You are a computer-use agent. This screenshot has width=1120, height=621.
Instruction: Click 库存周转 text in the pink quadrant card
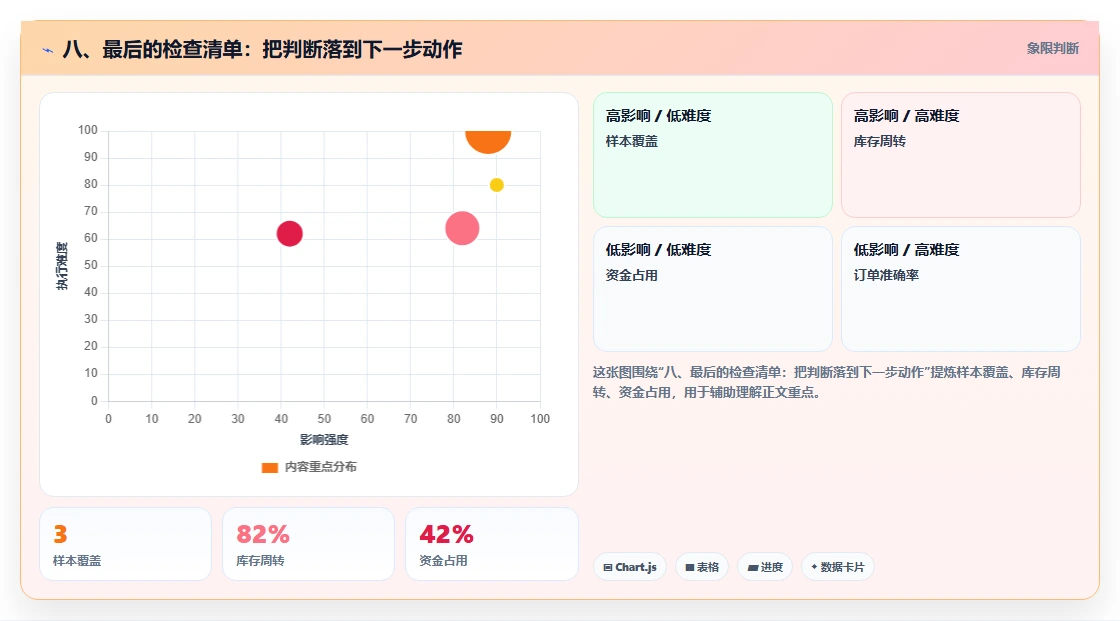tap(879, 141)
